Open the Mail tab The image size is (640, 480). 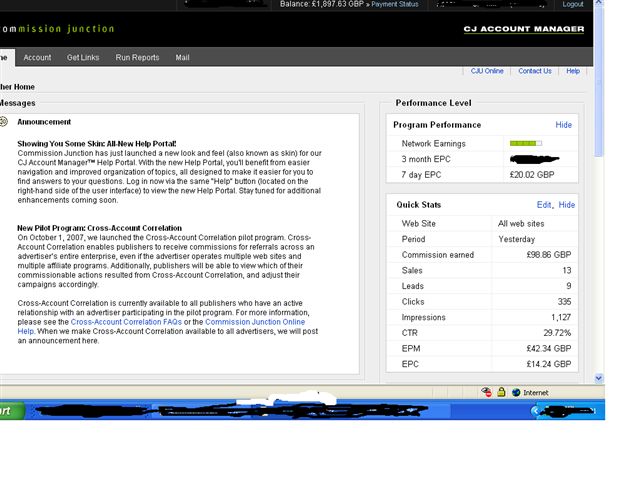182,58
